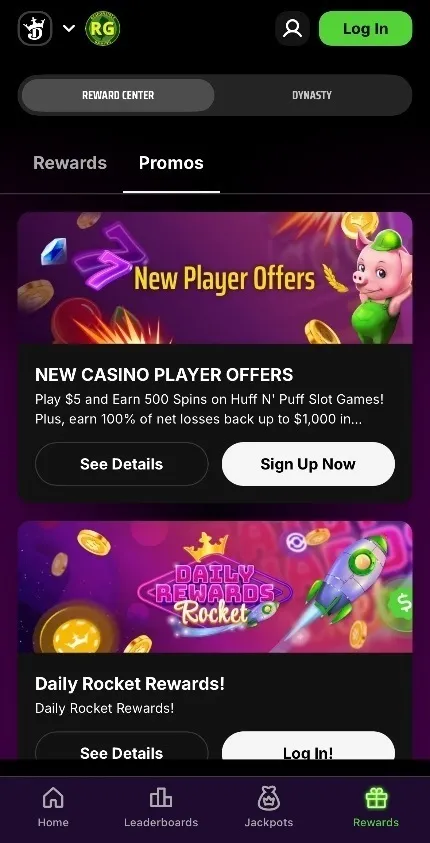The height and width of the screenshot is (843, 430).
Task: Open Rewards gift box icon
Action: point(376,798)
